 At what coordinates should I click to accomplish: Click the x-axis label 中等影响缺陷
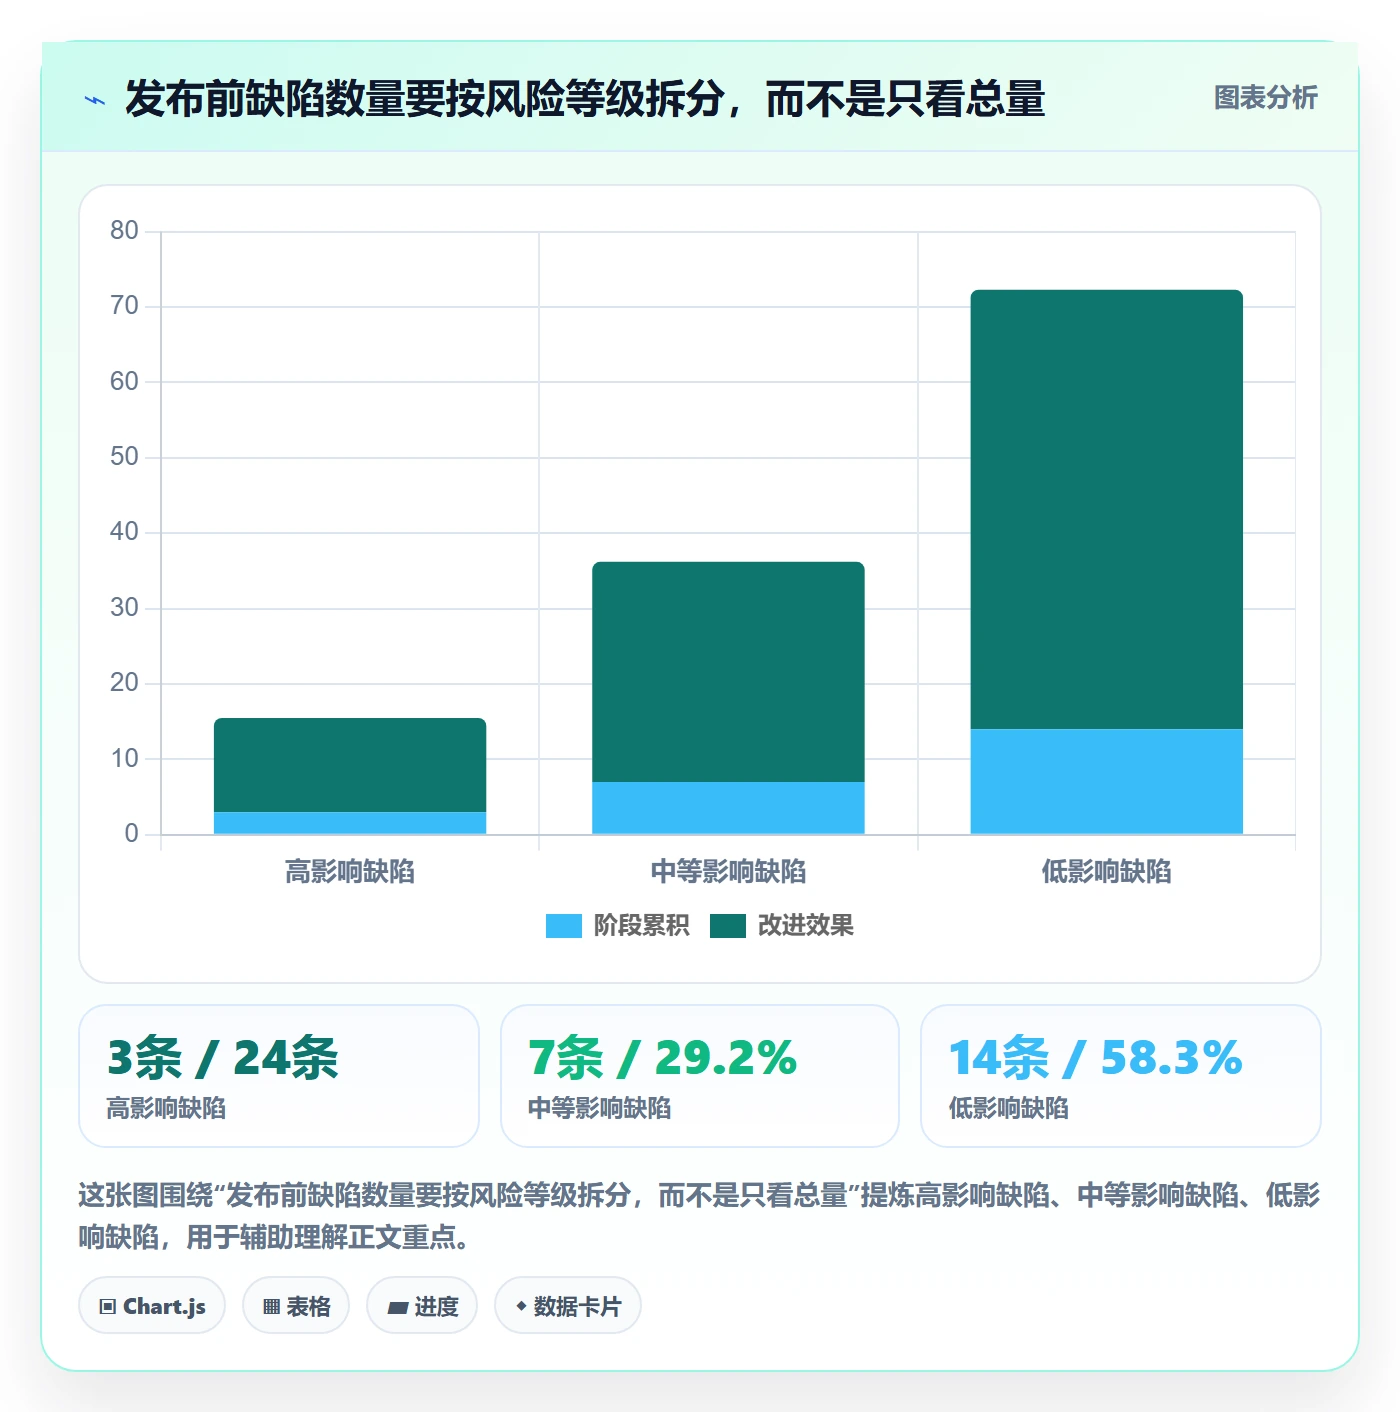point(728,872)
